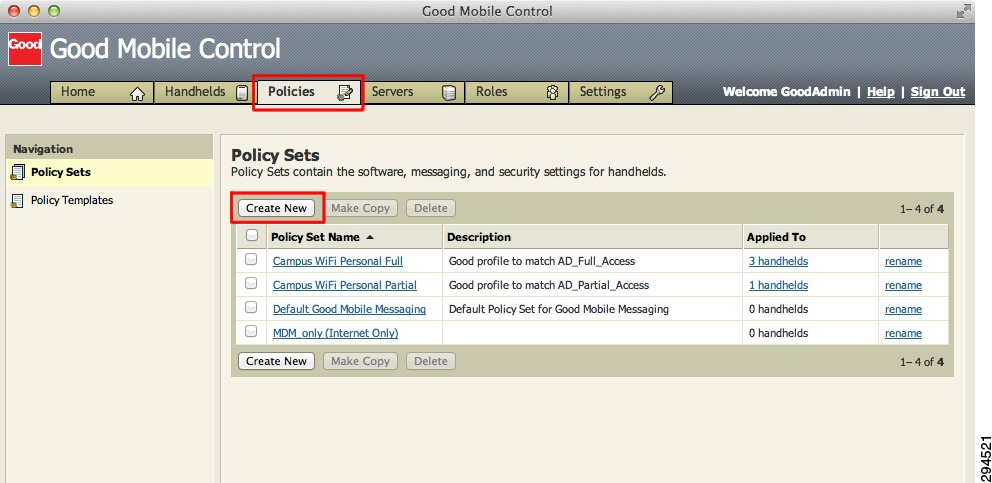
Task: Sort by the Policy Set Name column arrow
Action: [x=370, y=237]
